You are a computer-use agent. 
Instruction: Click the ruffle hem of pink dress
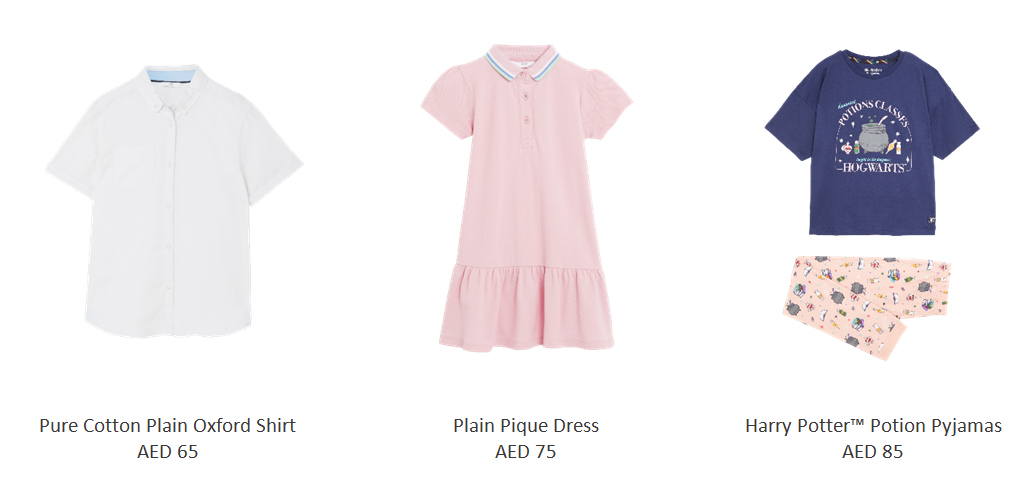526,306
